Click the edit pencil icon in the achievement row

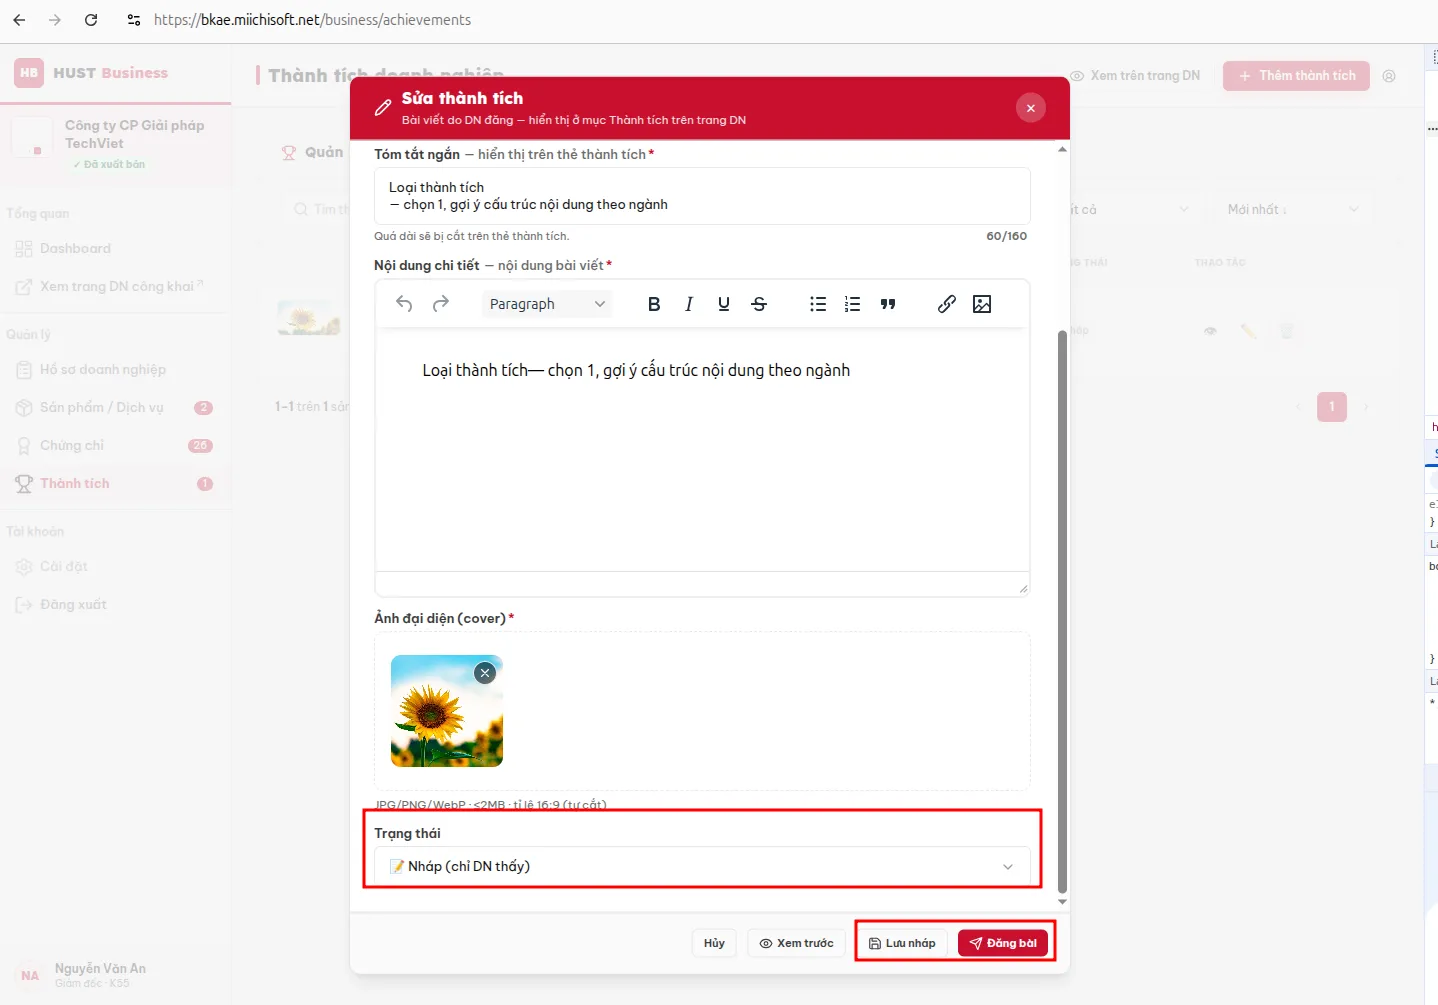(1248, 331)
